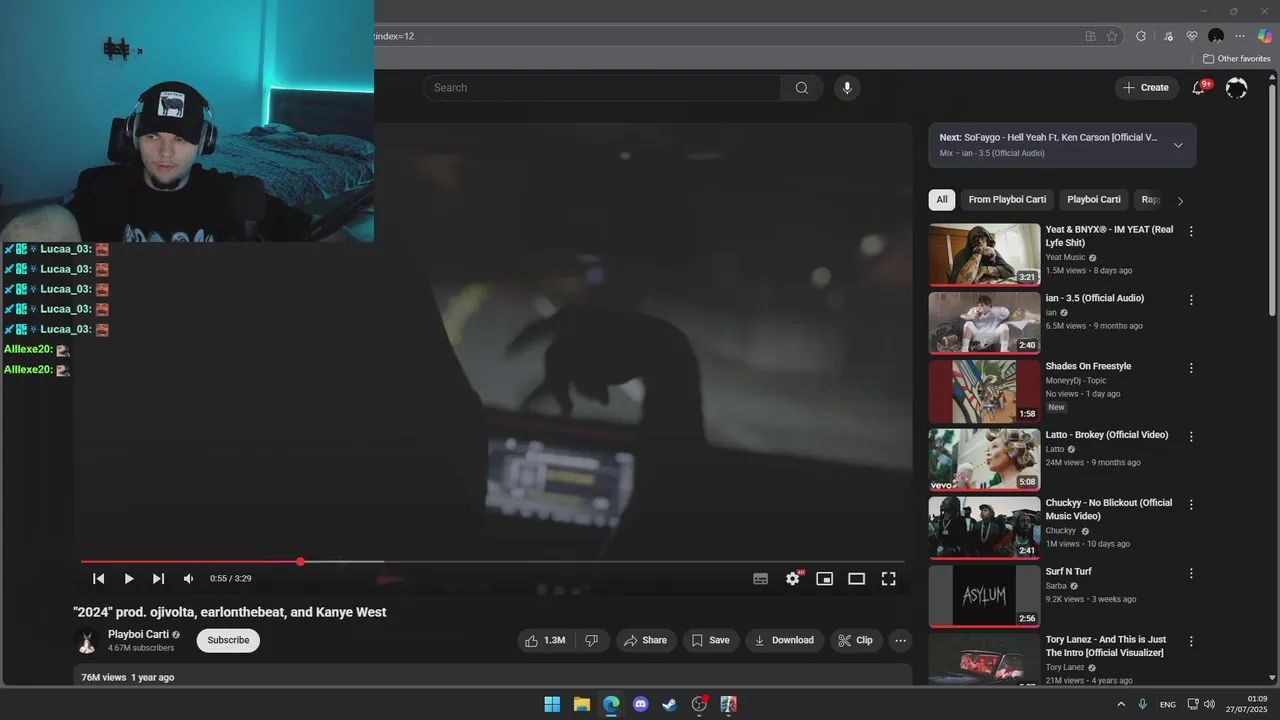Open Edge settings and more menu
The width and height of the screenshot is (1280, 720).
point(1240,36)
